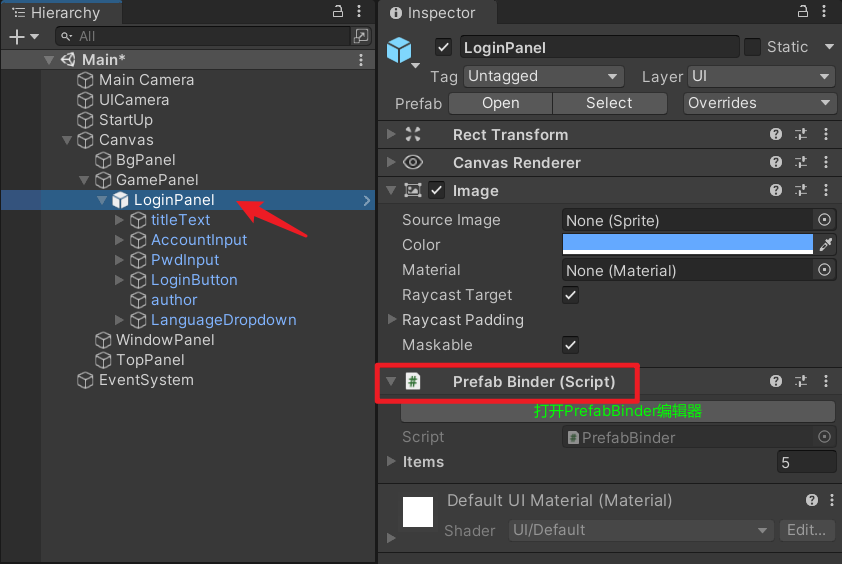Open Canvas Renderer preset selector
Image resolution: width=842 pixels, height=564 pixels.
click(801, 162)
